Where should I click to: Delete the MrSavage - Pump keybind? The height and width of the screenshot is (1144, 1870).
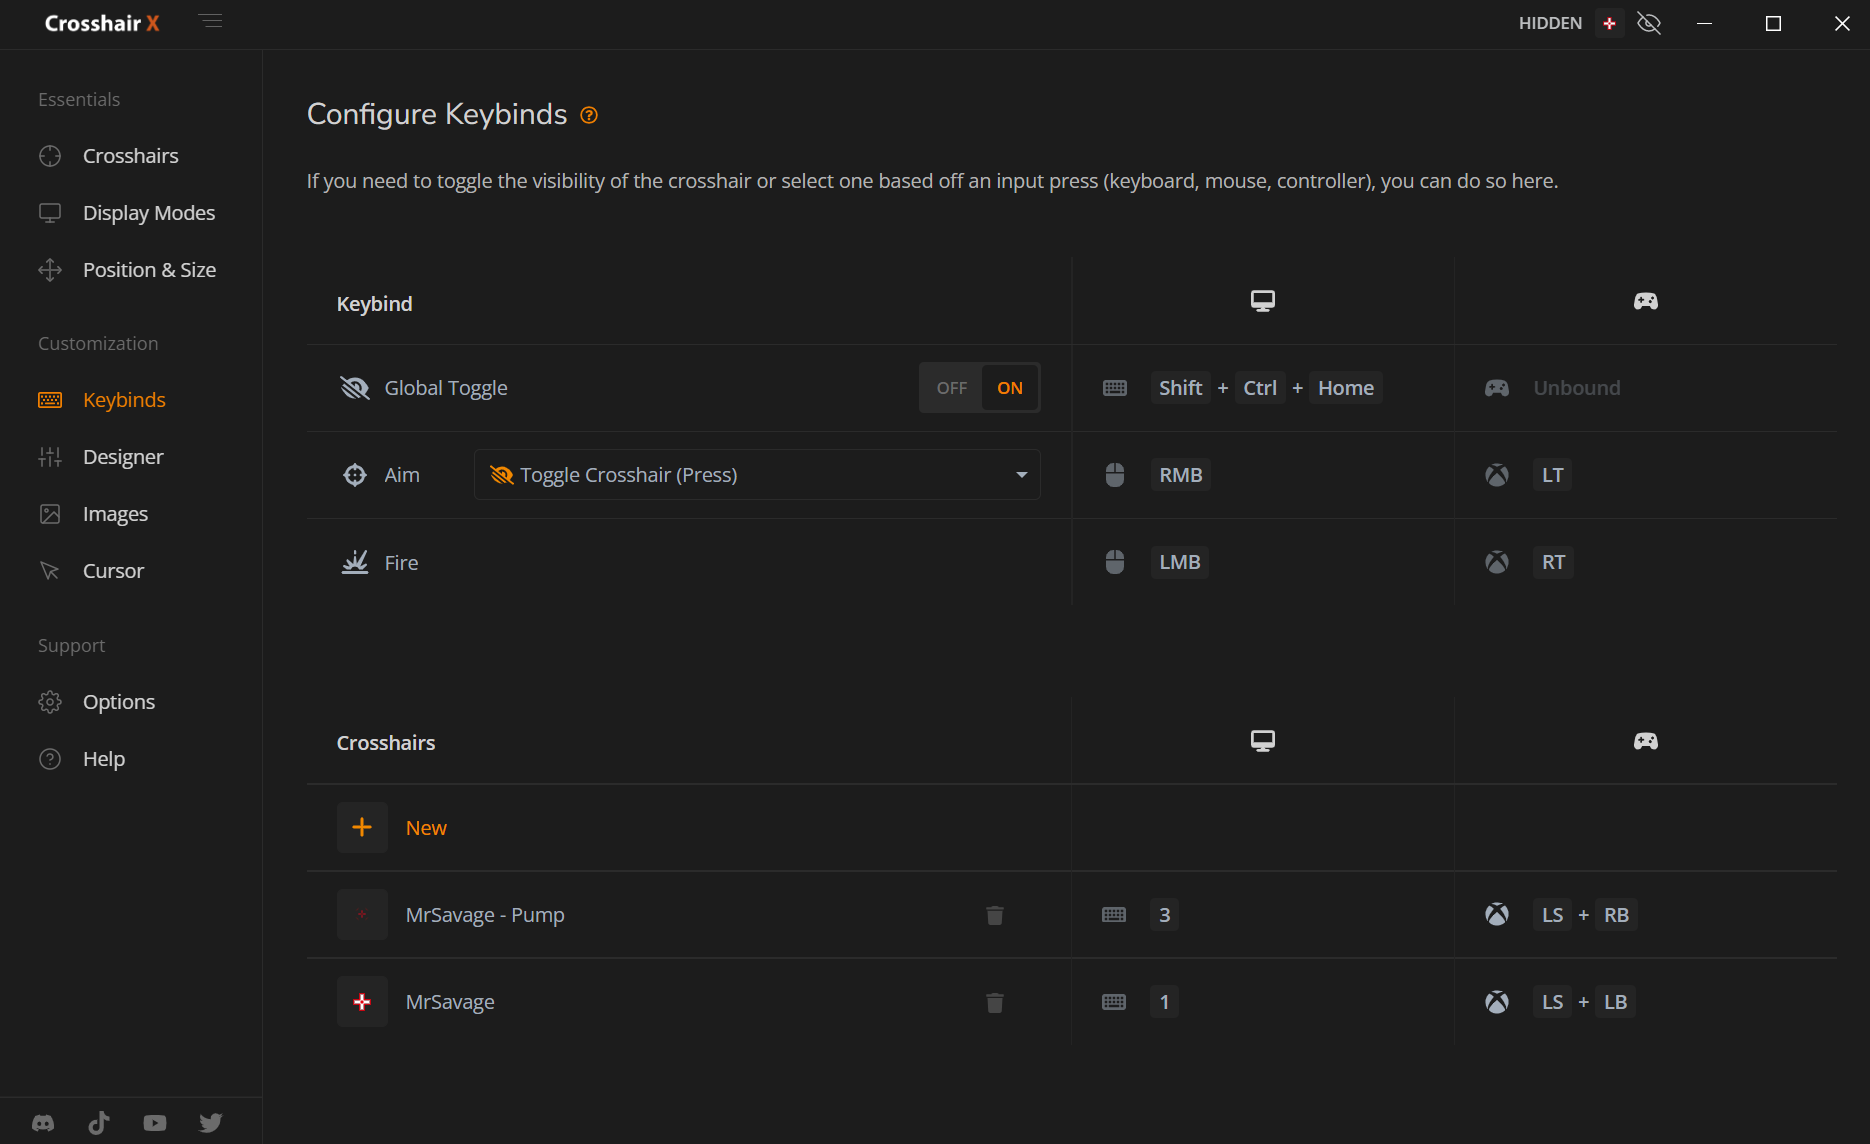click(x=994, y=914)
